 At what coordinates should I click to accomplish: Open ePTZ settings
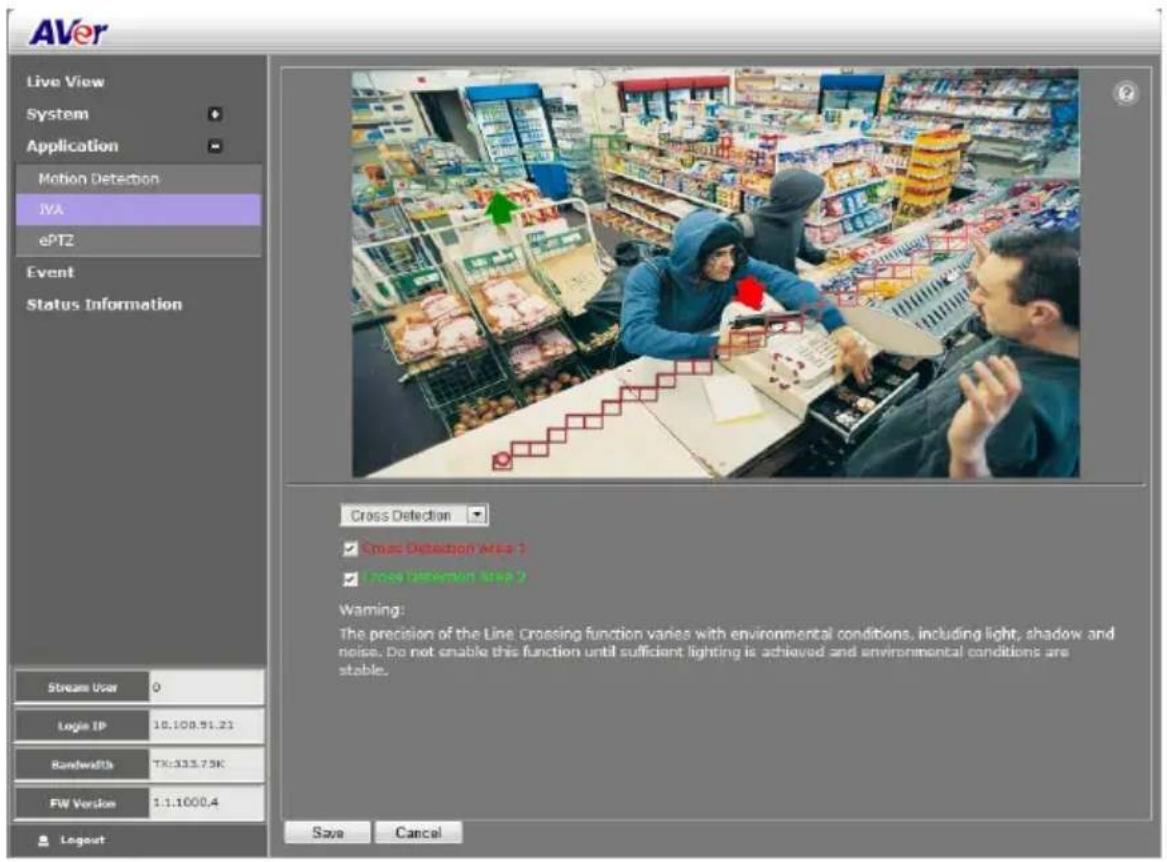click(x=139, y=240)
